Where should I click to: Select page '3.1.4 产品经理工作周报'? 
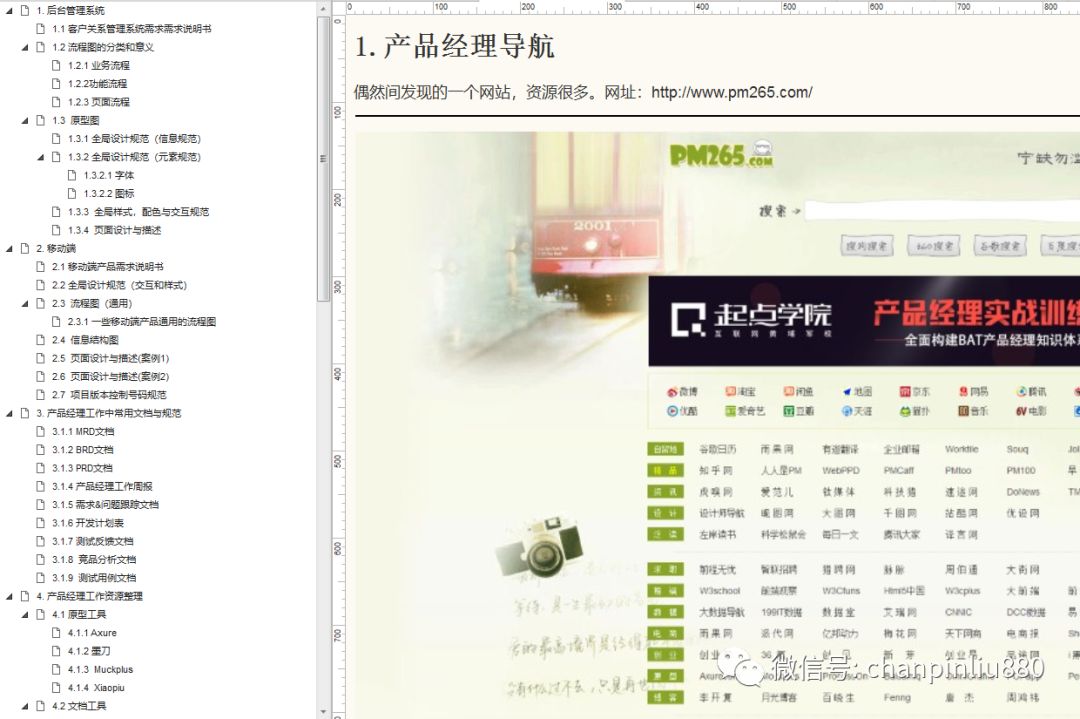(102, 486)
